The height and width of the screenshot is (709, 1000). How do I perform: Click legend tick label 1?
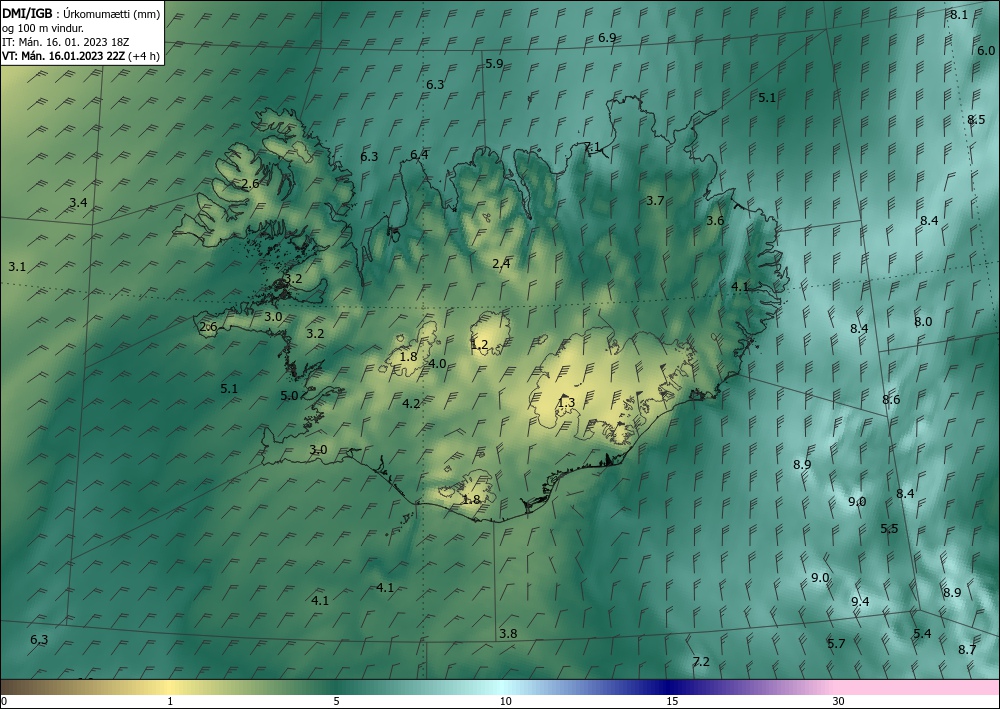(x=170, y=702)
